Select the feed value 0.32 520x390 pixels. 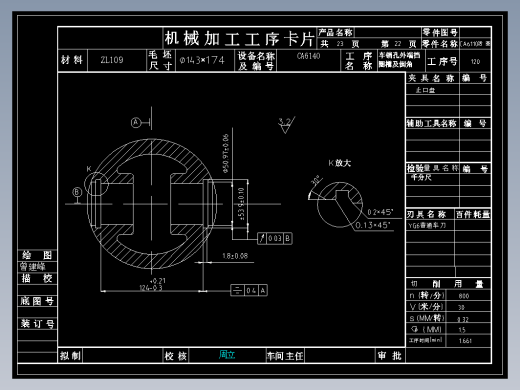click(x=463, y=319)
